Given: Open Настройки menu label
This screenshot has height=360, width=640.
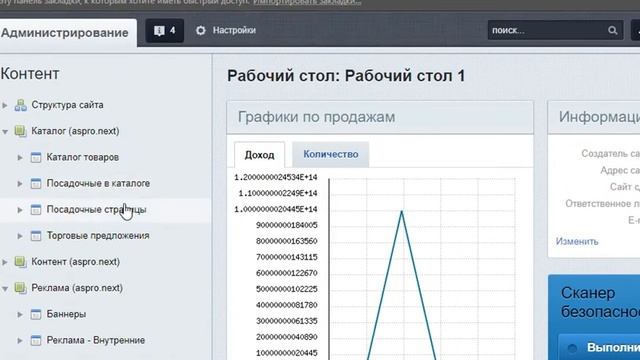Looking at the screenshot, I should (x=234, y=31).
